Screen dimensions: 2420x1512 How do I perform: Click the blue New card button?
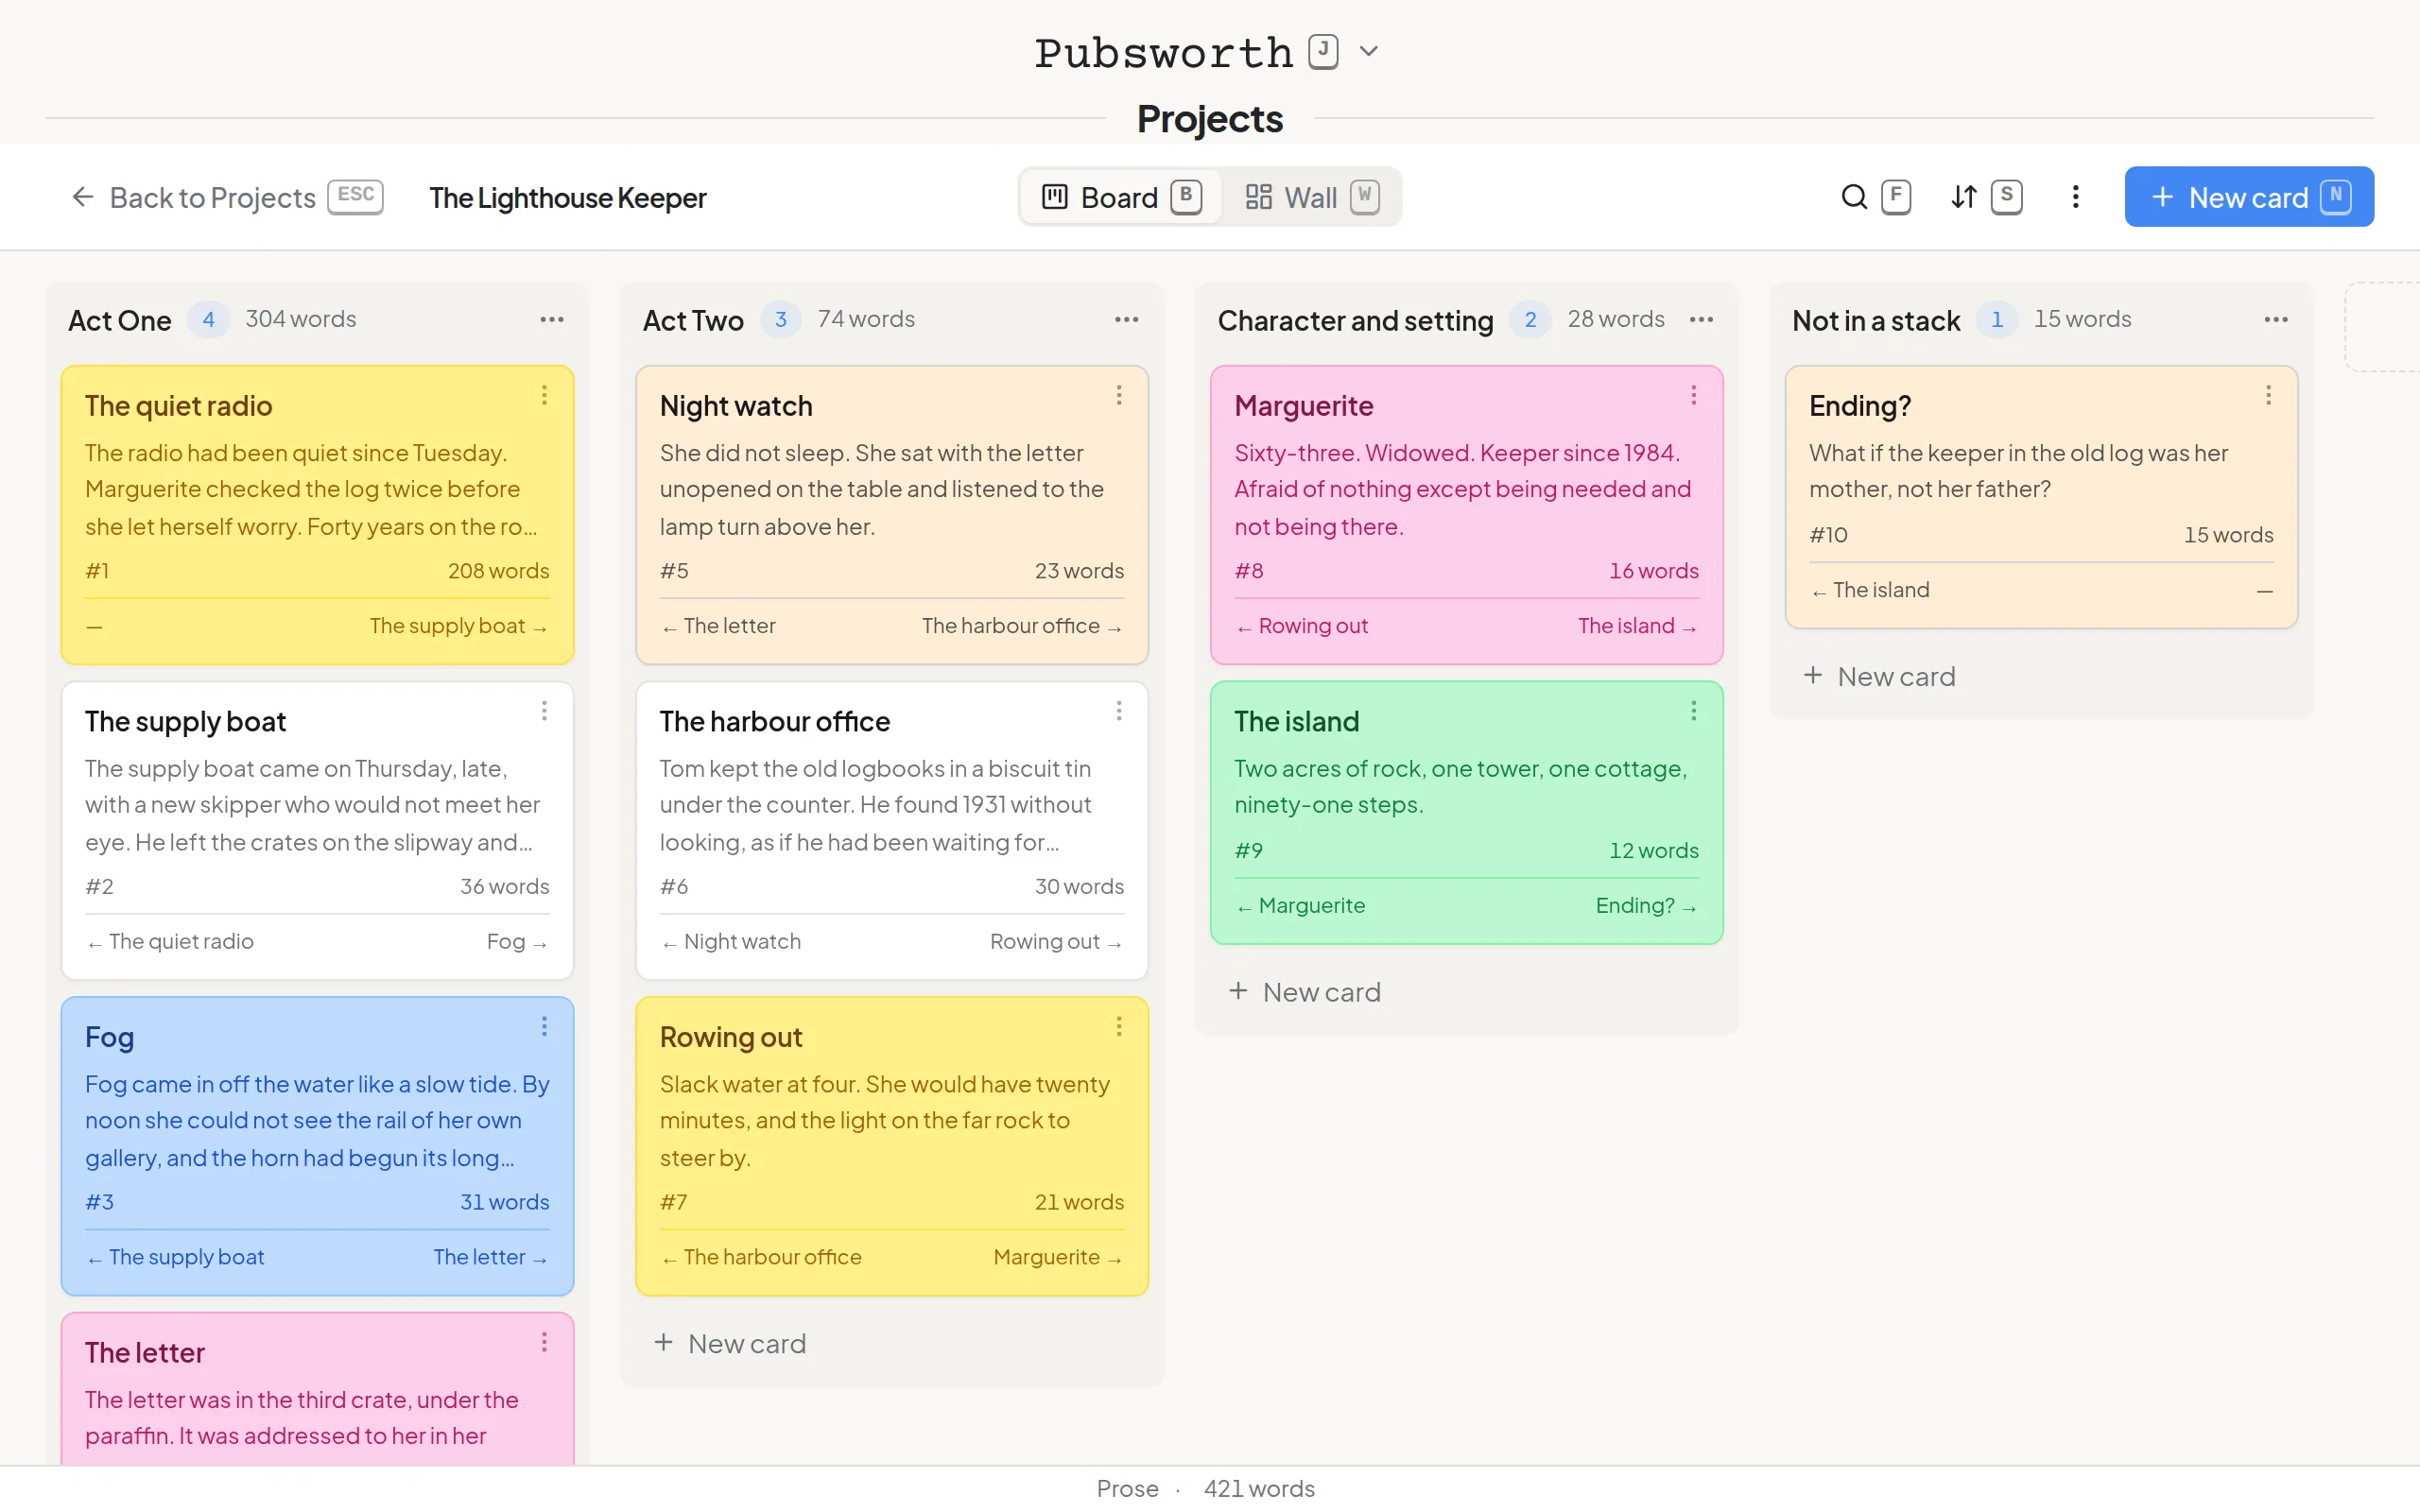point(2248,197)
